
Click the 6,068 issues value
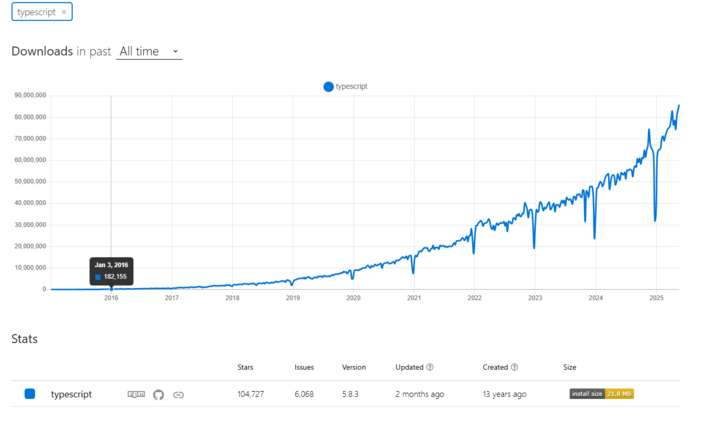click(304, 394)
